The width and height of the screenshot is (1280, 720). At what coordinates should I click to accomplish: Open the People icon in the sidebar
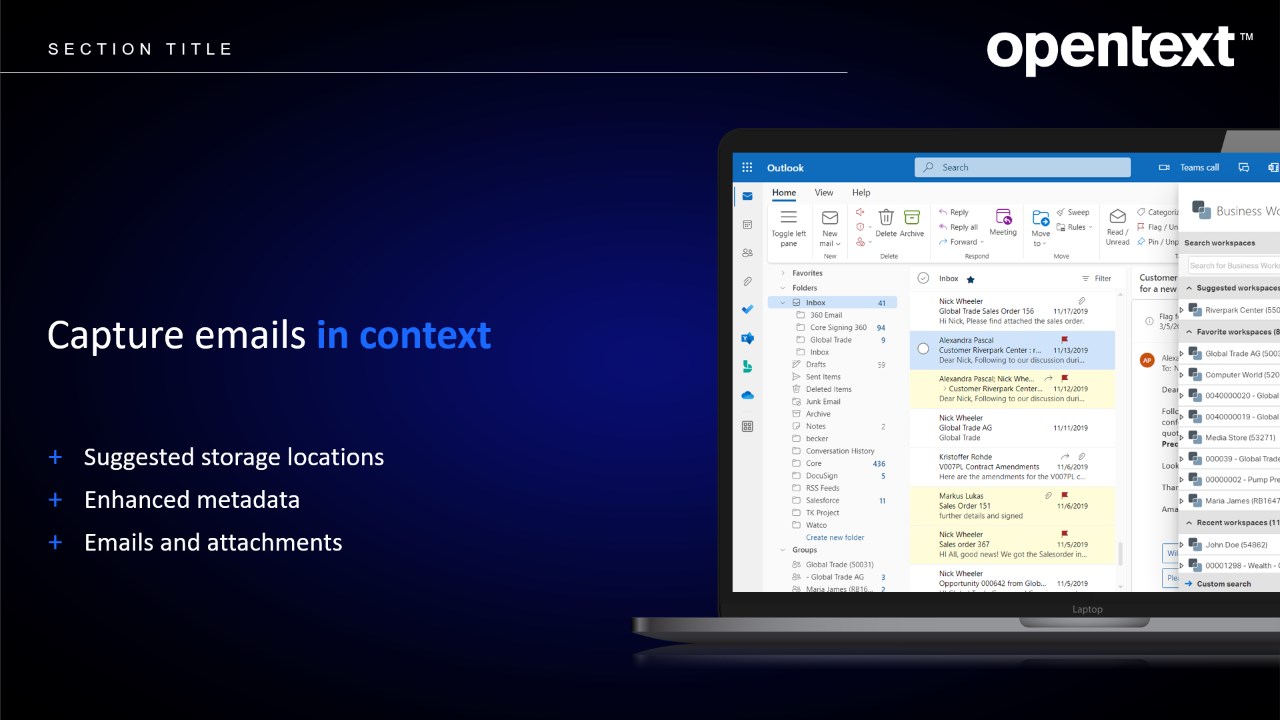[747, 253]
